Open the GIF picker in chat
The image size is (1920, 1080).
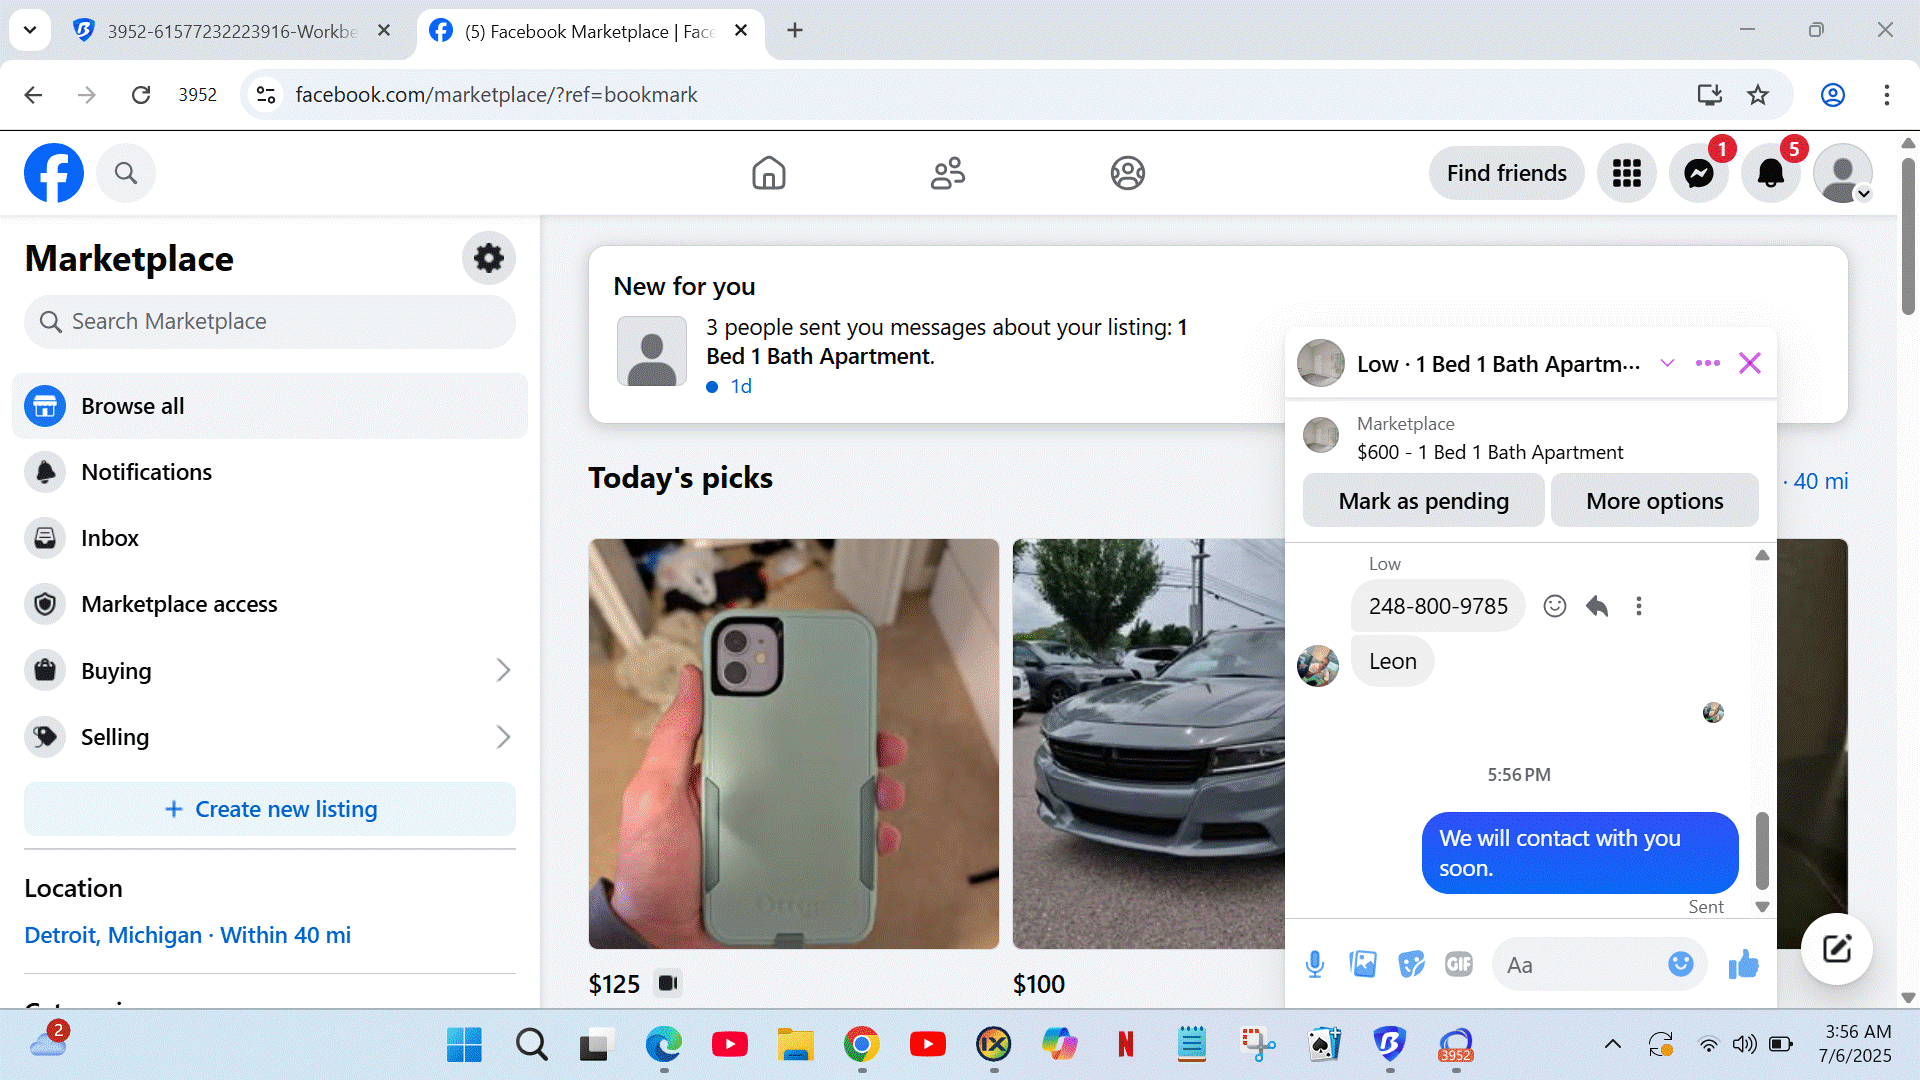[x=1458, y=964]
